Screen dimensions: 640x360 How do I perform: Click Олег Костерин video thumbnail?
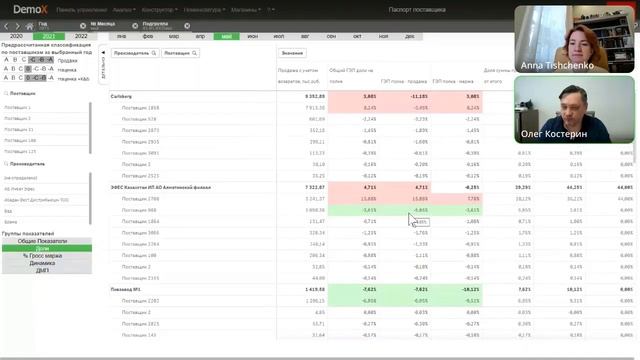click(x=574, y=110)
